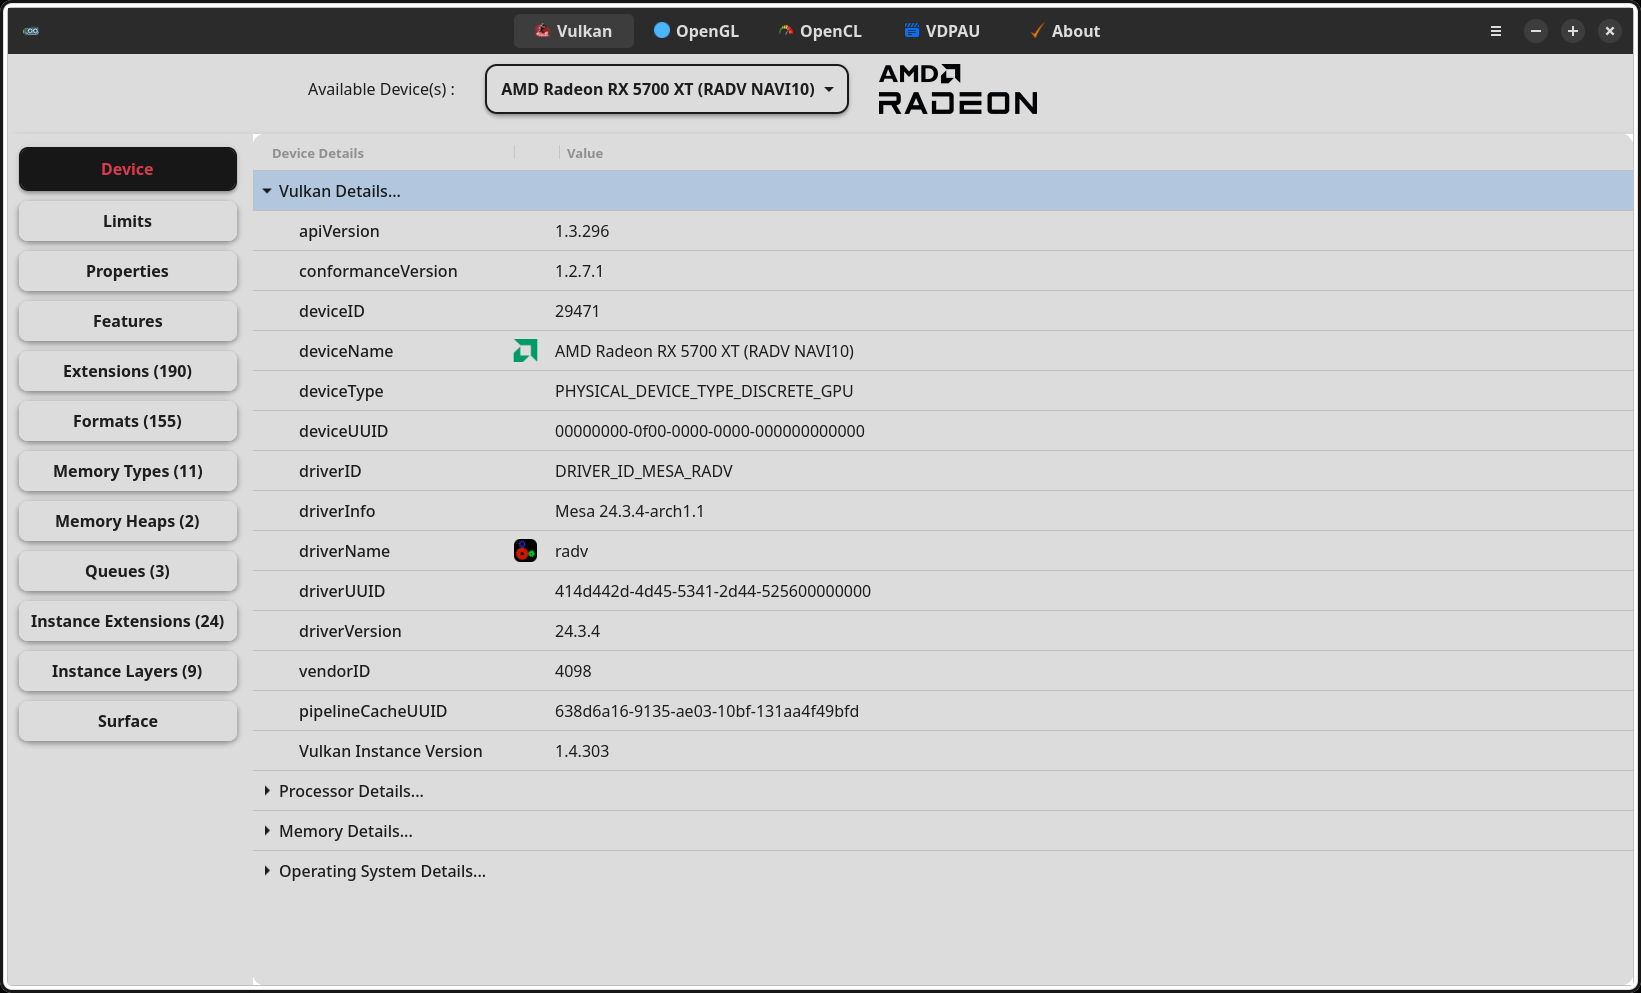
Task: Click the OpenCL flame icon
Action: click(784, 31)
